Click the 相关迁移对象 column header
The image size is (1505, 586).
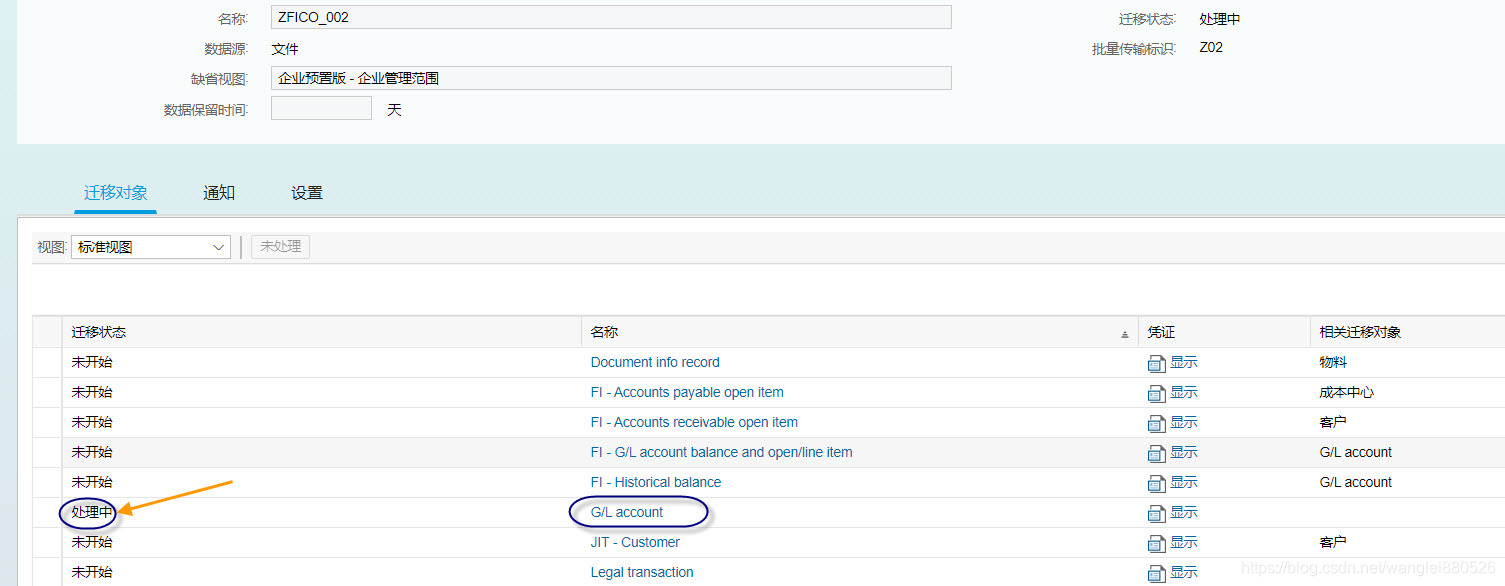coord(1407,332)
